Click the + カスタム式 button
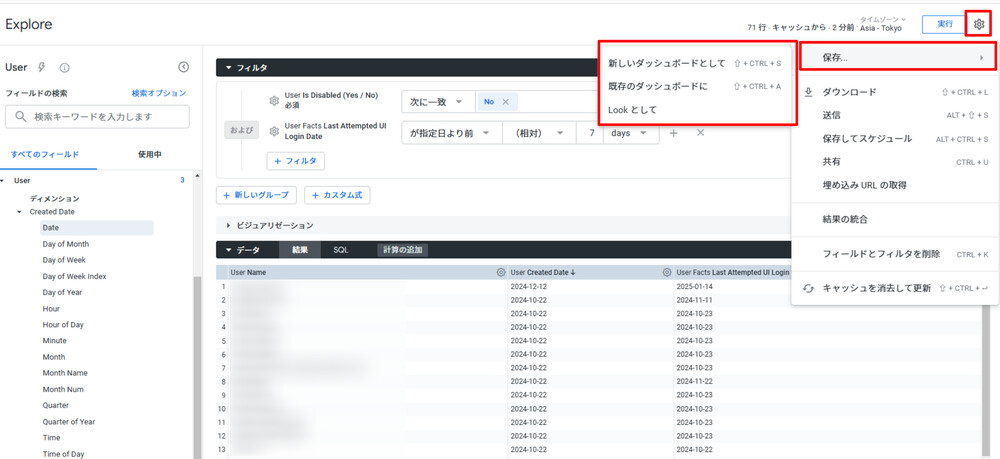 [337, 195]
